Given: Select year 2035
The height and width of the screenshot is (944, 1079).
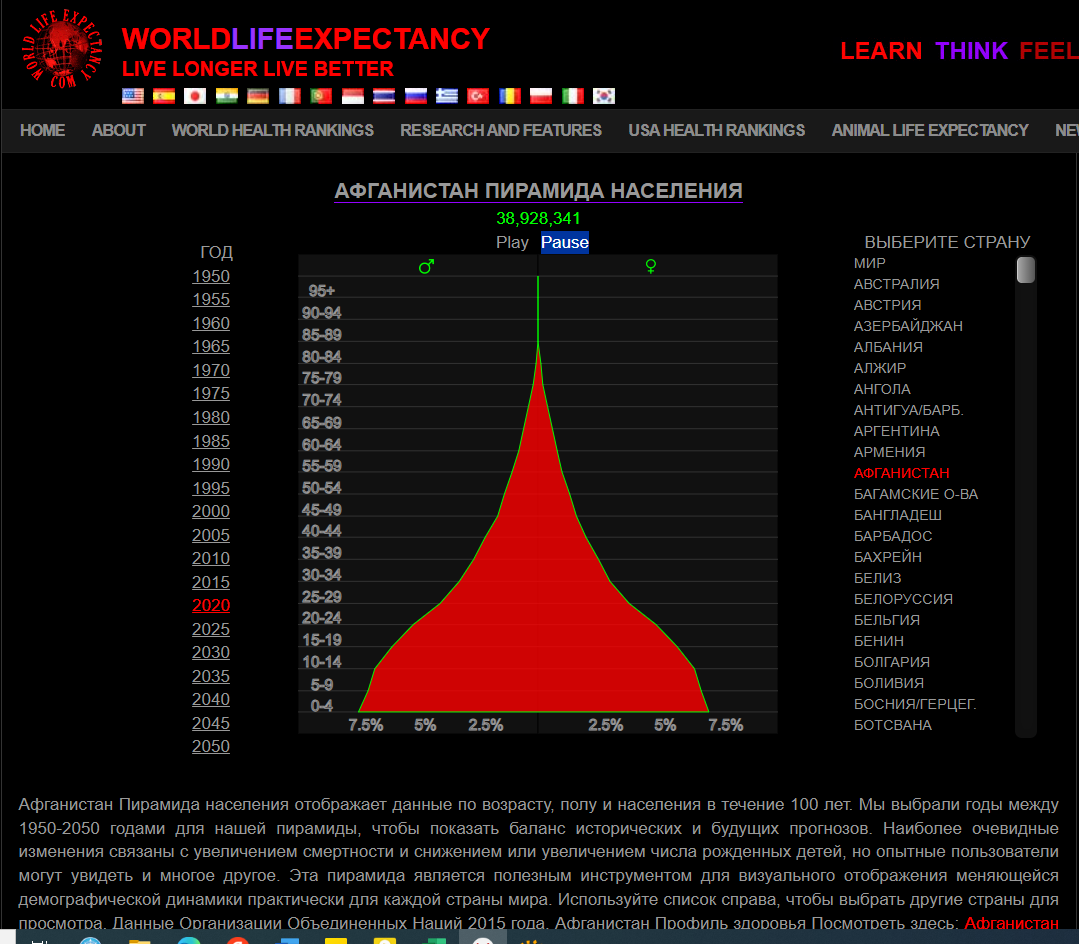Looking at the screenshot, I should tap(211, 676).
